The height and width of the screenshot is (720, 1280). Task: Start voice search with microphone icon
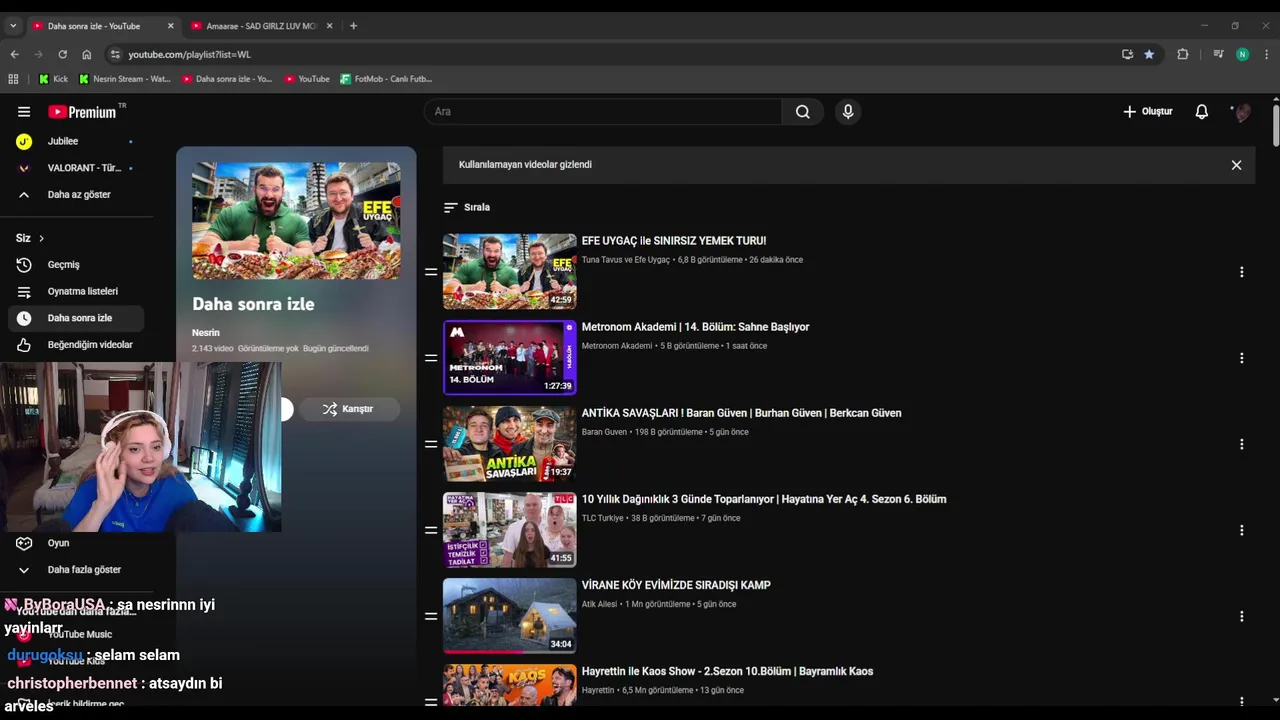pos(848,112)
